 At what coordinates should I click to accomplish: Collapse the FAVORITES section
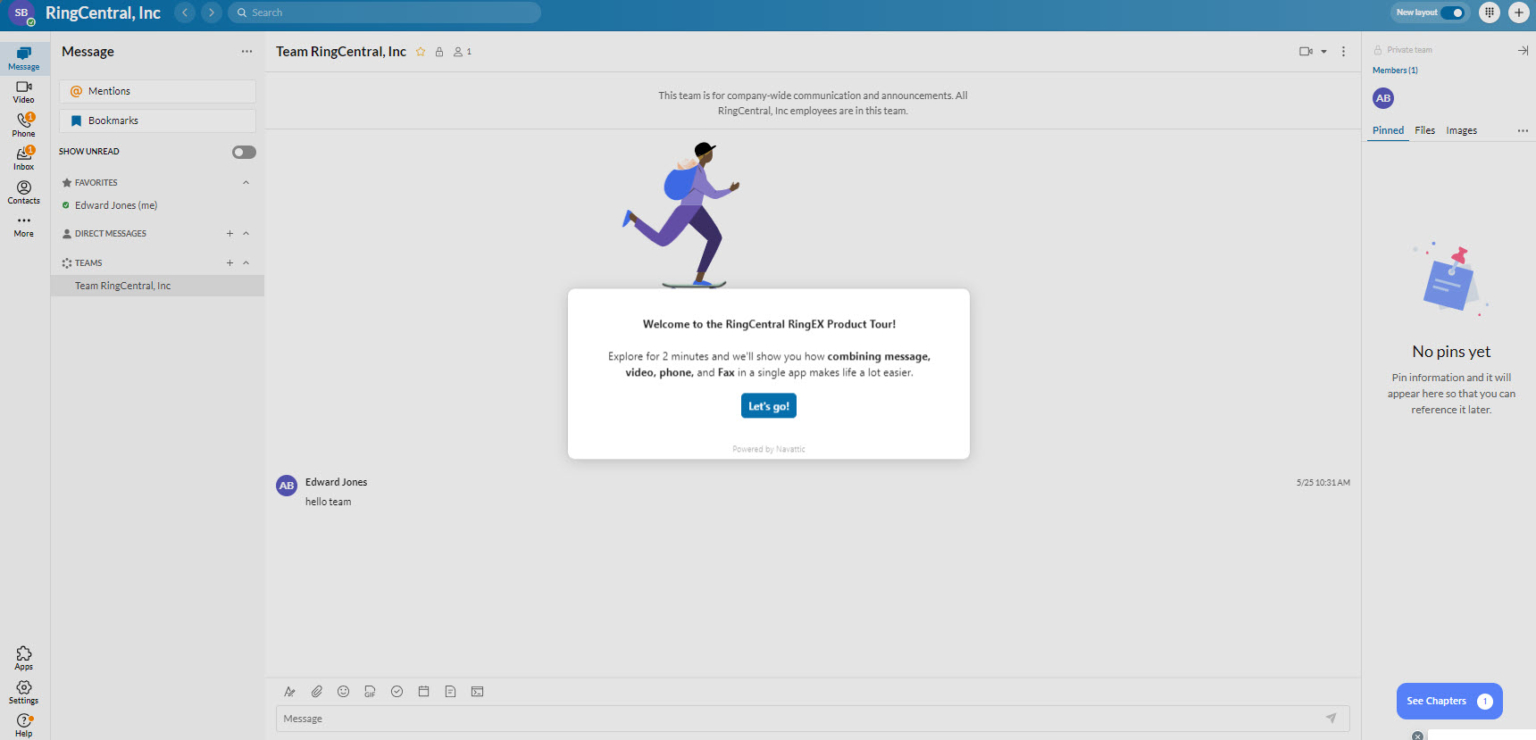click(x=246, y=182)
